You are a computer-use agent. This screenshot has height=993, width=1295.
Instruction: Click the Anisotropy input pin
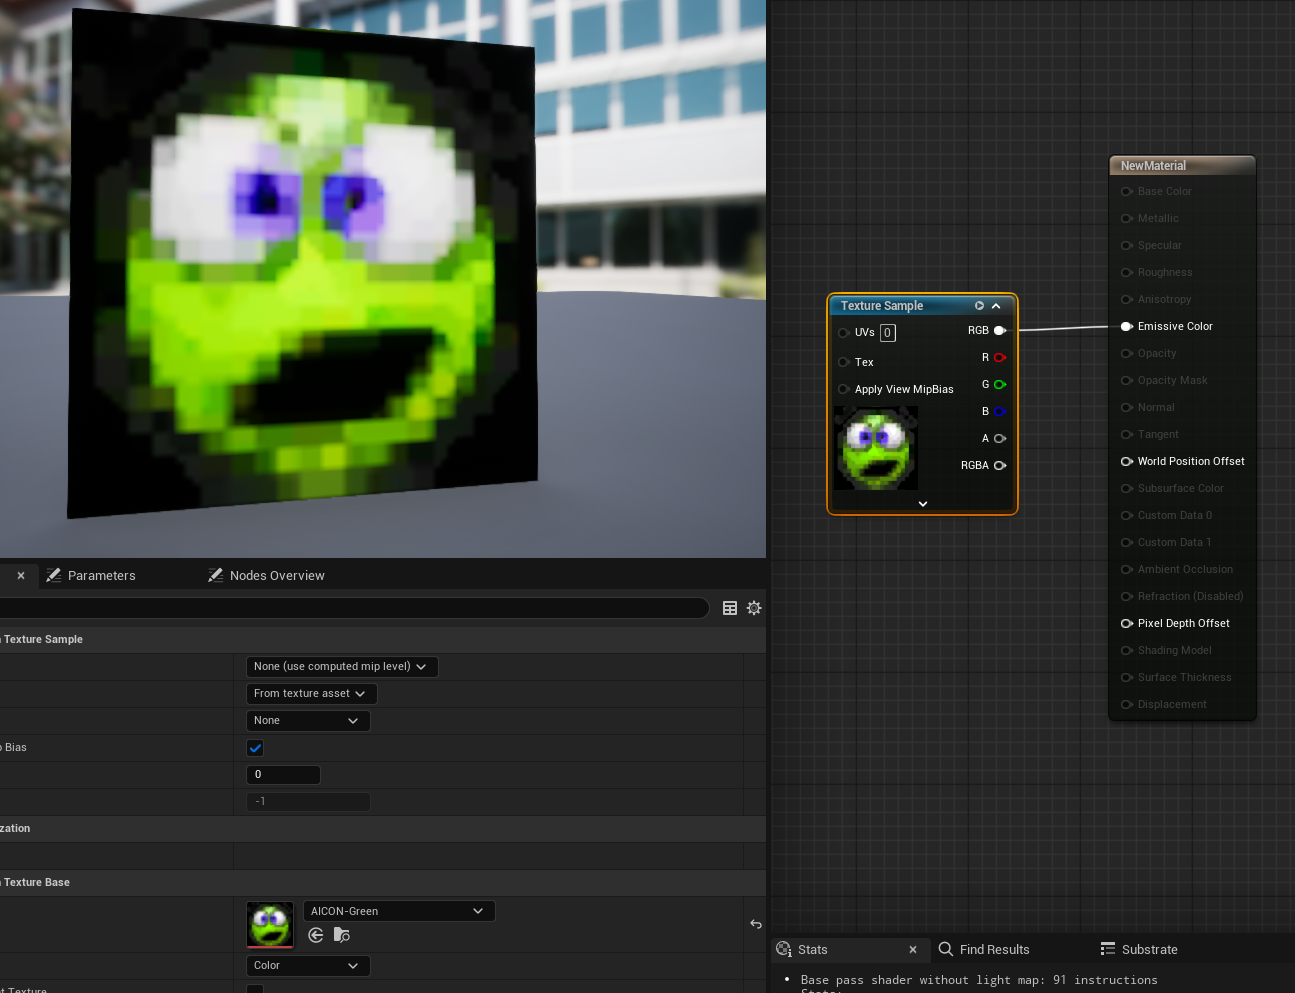pos(1127,299)
